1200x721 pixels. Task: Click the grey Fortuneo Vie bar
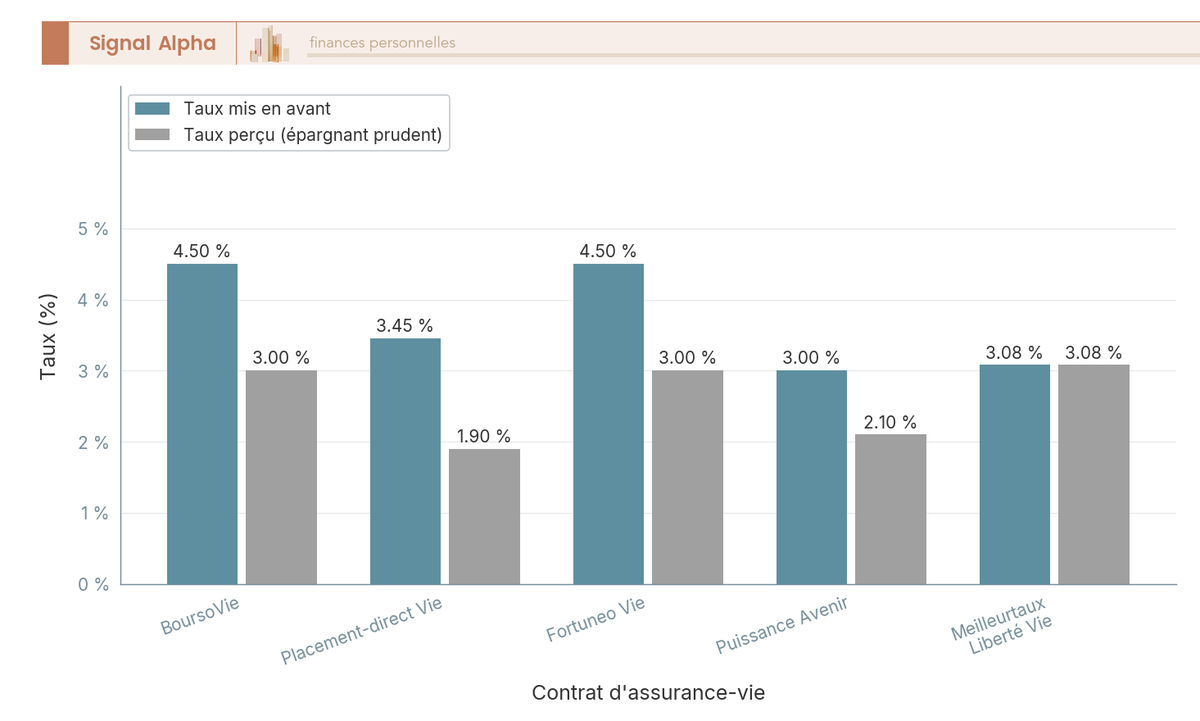687,477
